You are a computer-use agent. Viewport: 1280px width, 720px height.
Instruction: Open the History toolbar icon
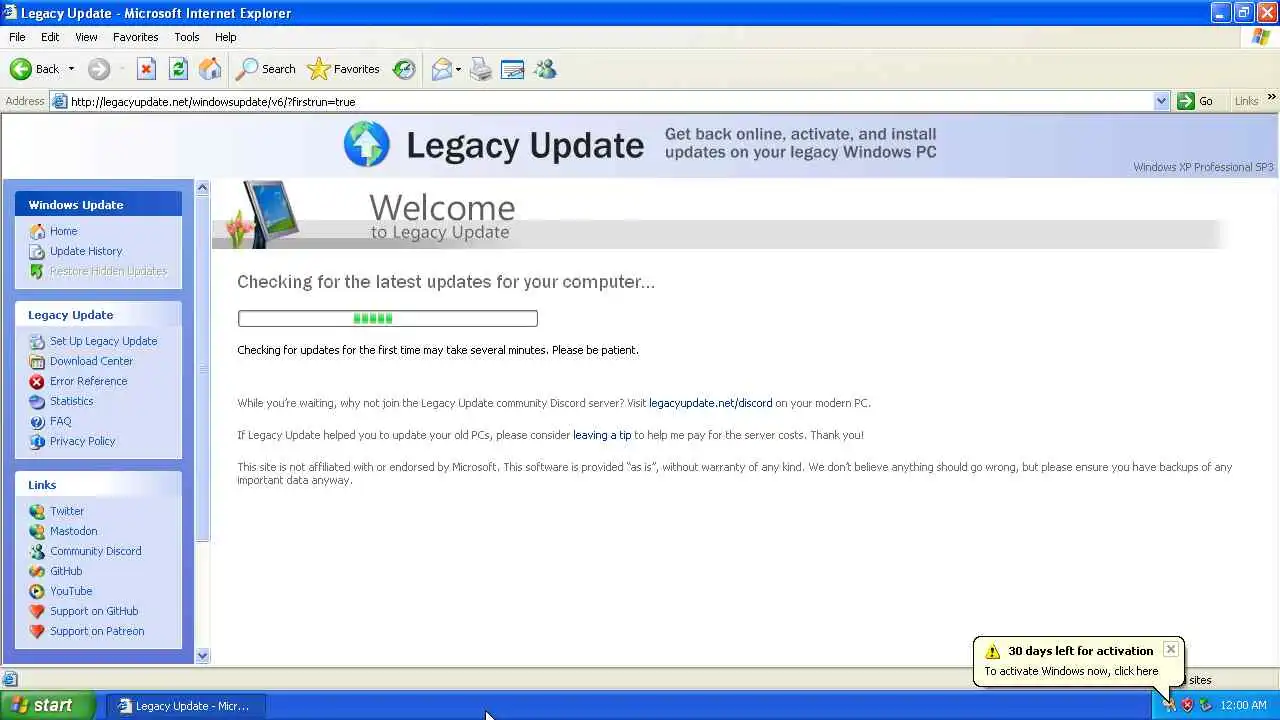(x=404, y=69)
